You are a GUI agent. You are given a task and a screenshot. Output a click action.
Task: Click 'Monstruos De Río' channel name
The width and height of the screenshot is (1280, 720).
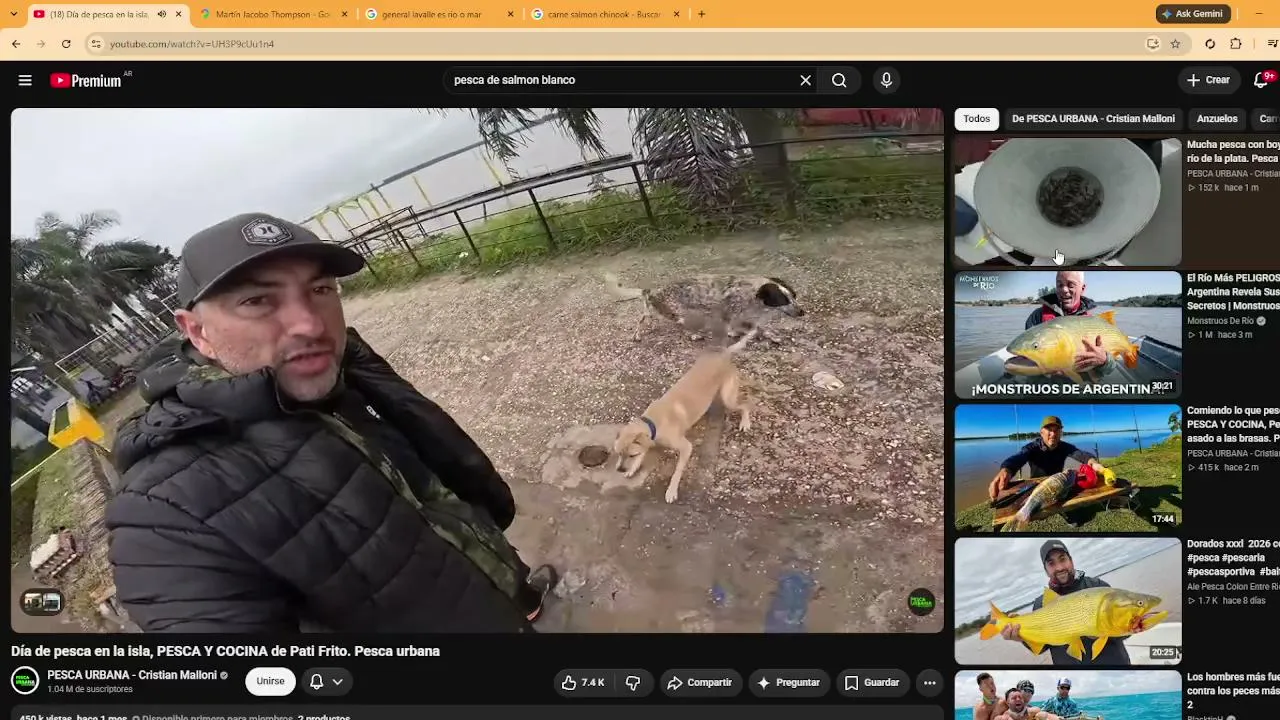click(x=1220, y=321)
